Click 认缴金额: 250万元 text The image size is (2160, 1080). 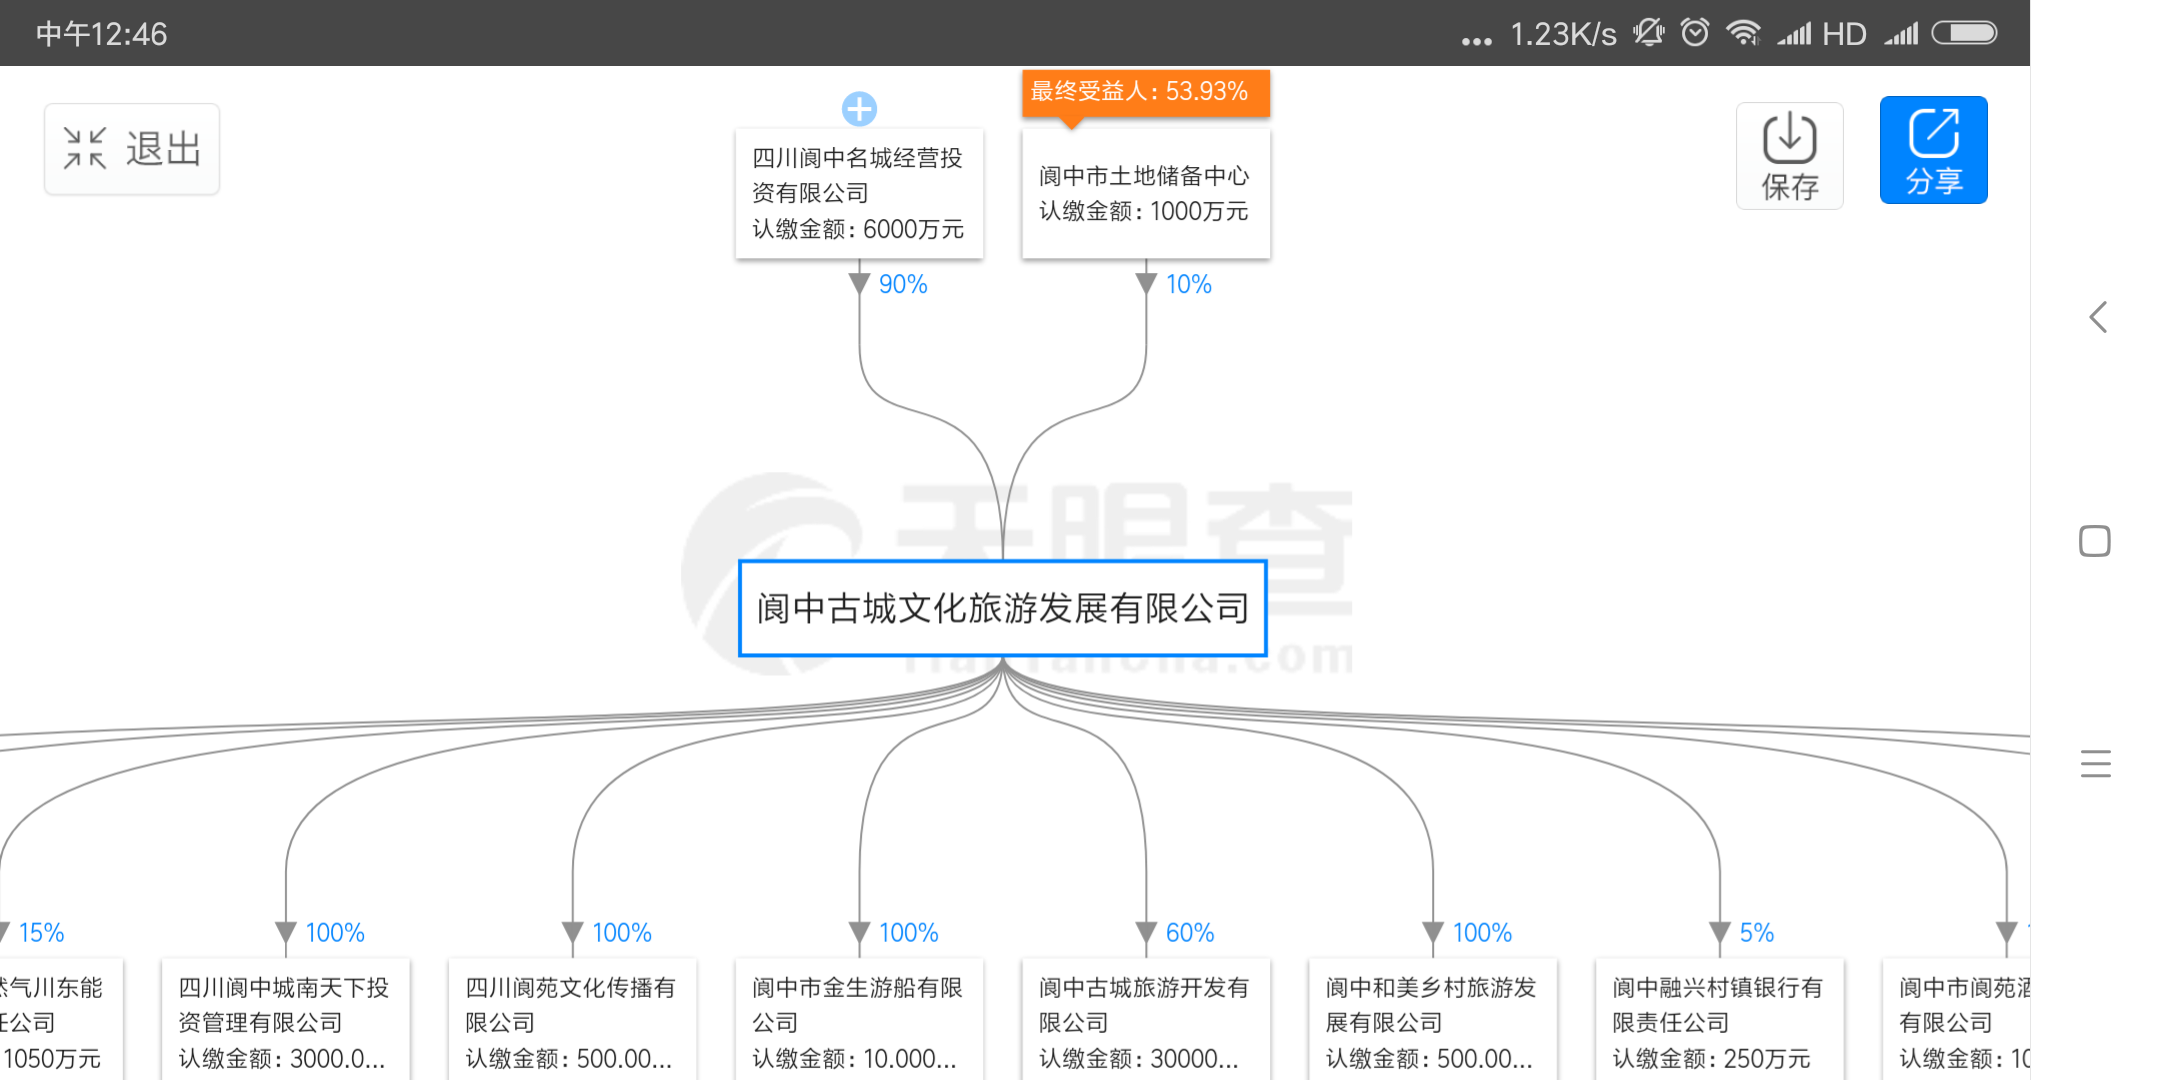pyautogui.click(x=1711, y=1059)
